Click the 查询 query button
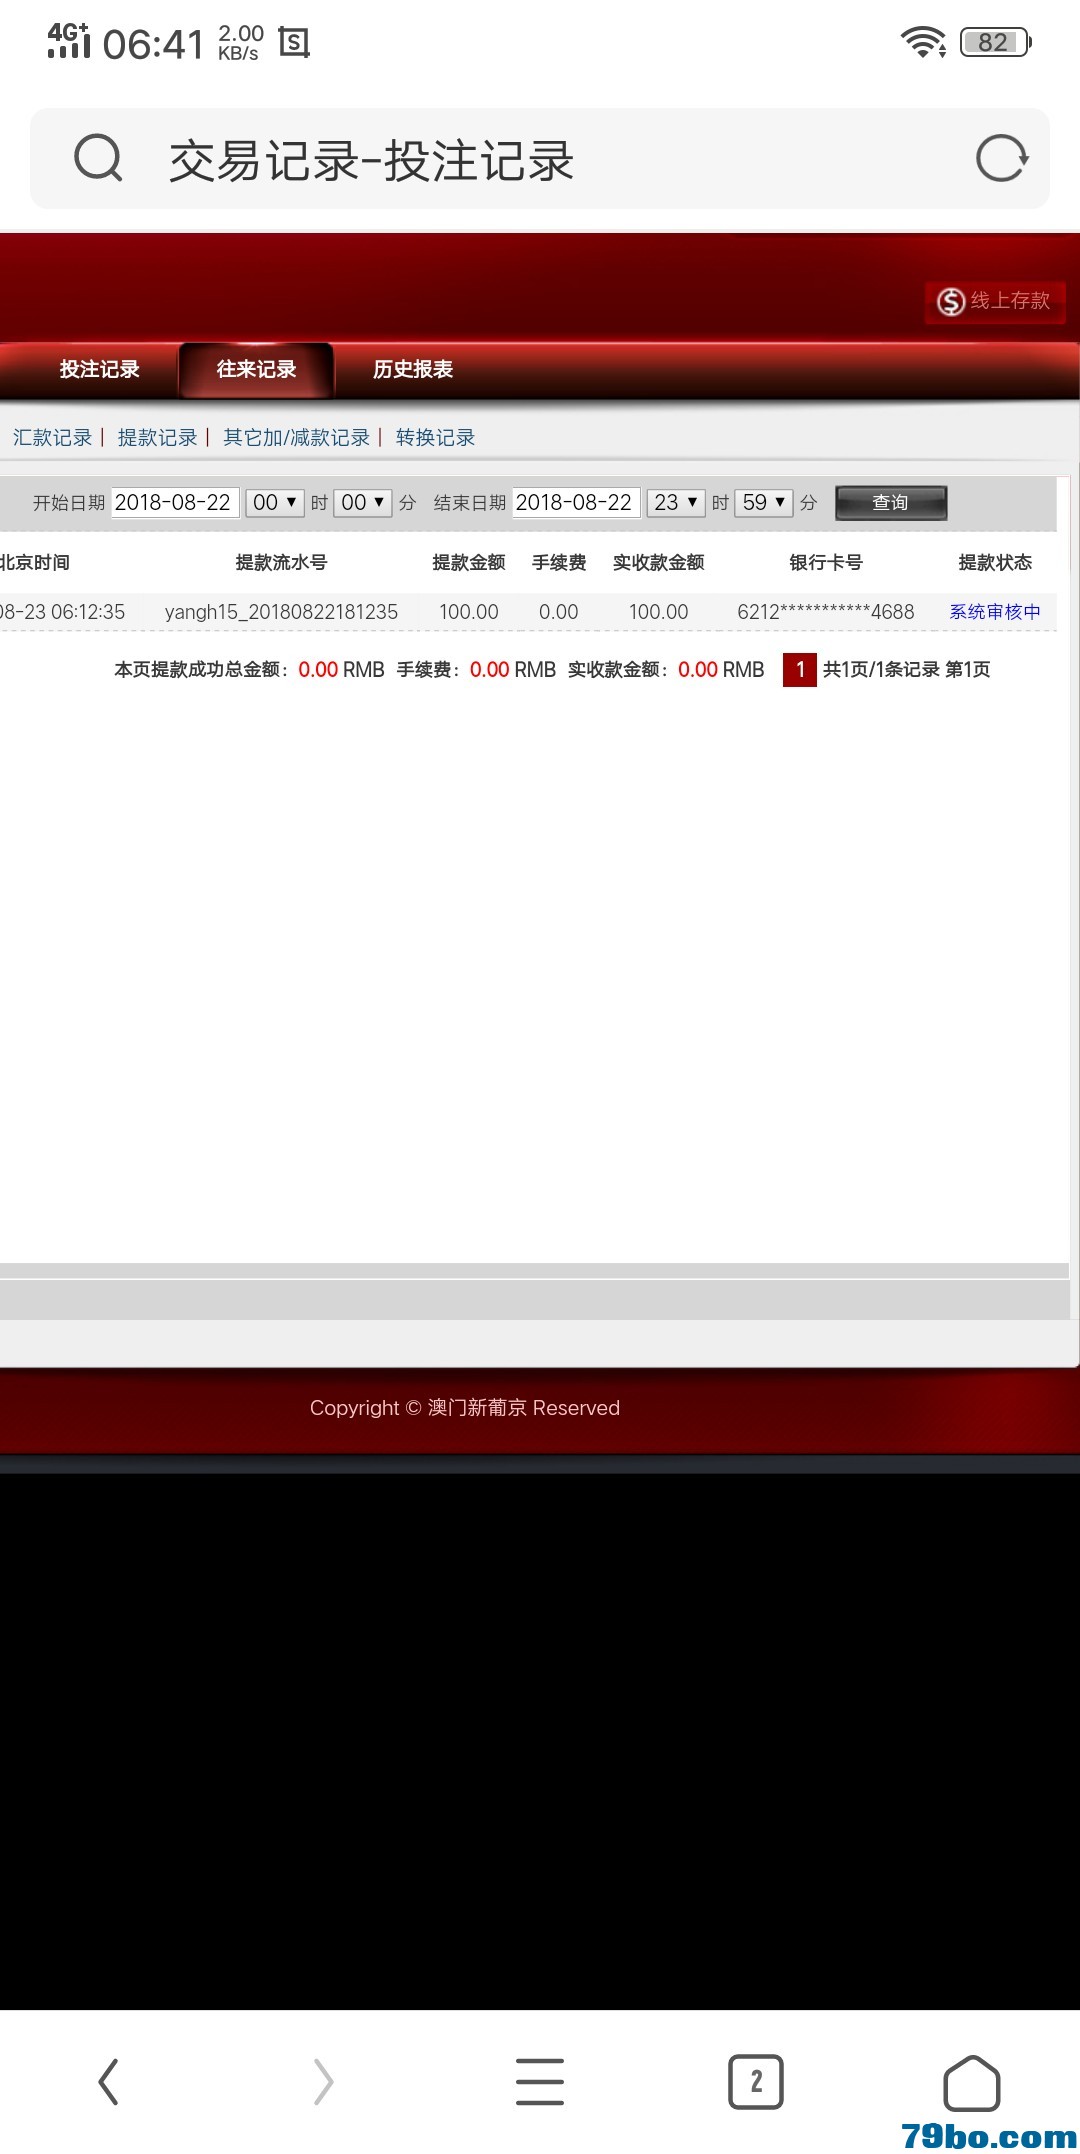The image size is (1080, 2154). pos(890,503)
